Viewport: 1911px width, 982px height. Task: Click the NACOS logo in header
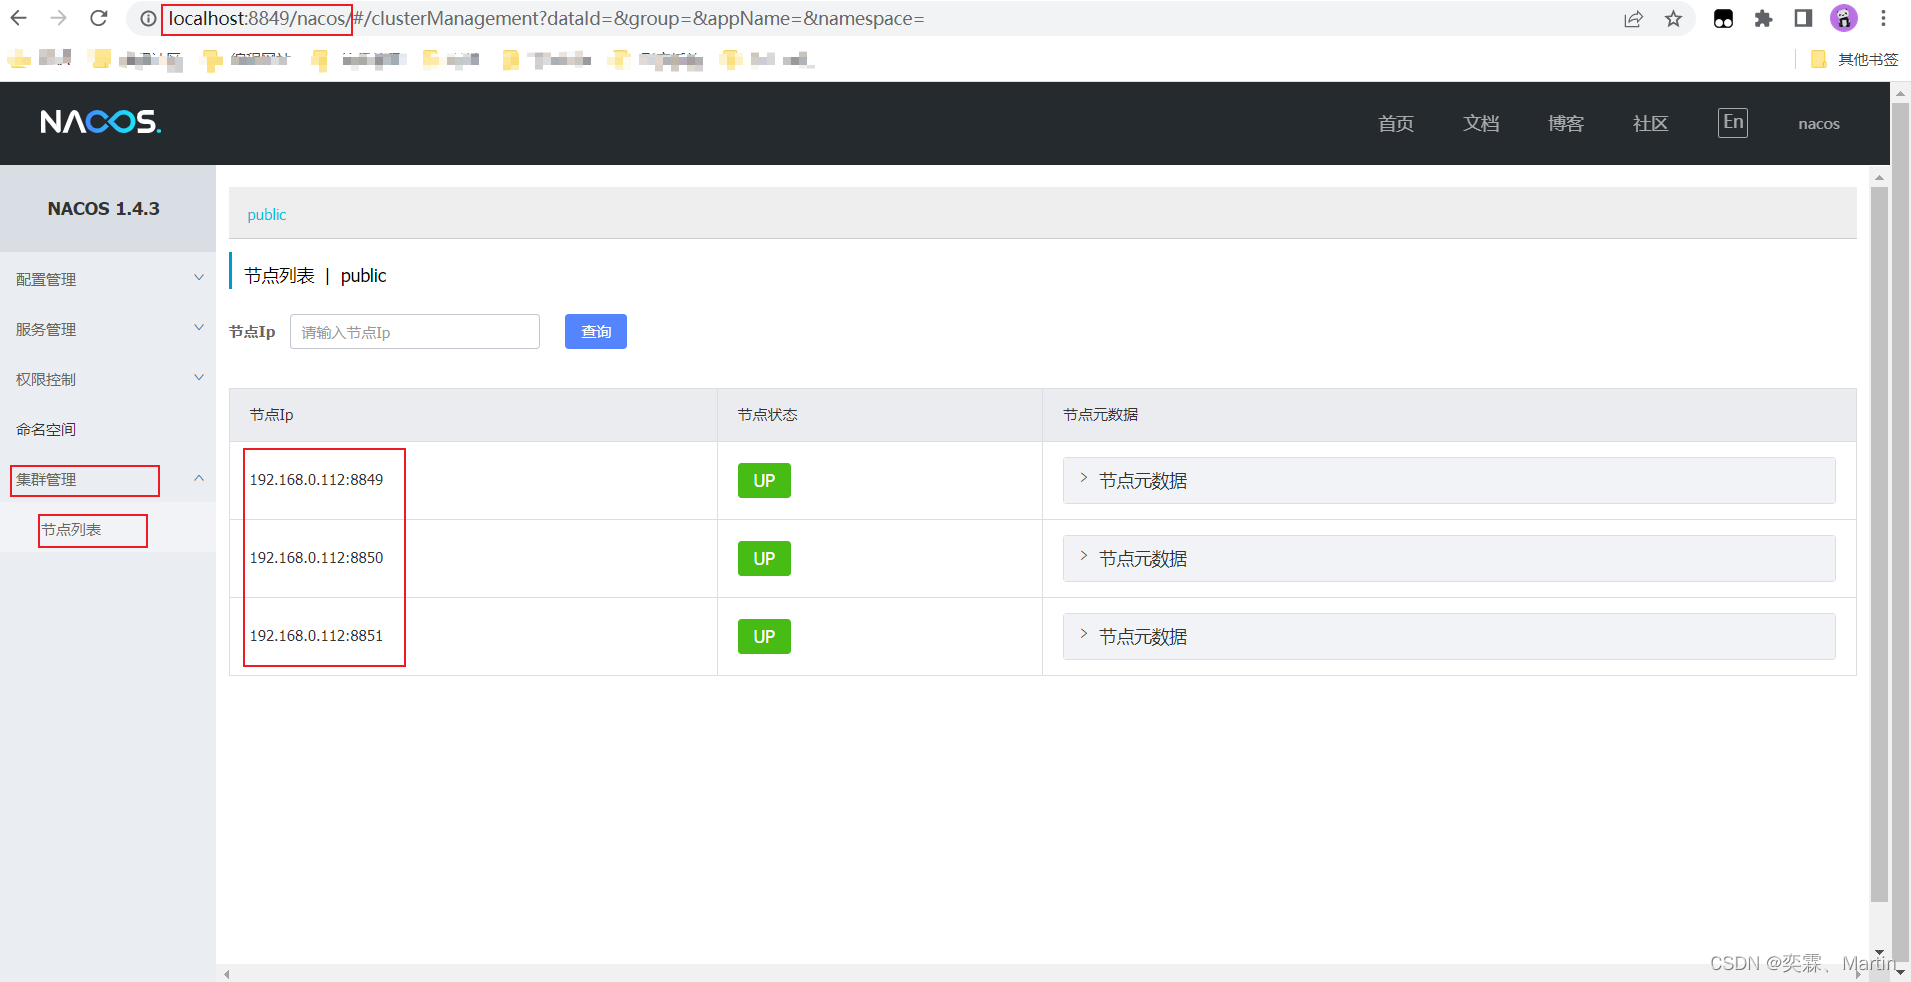(x=100, y=122)
